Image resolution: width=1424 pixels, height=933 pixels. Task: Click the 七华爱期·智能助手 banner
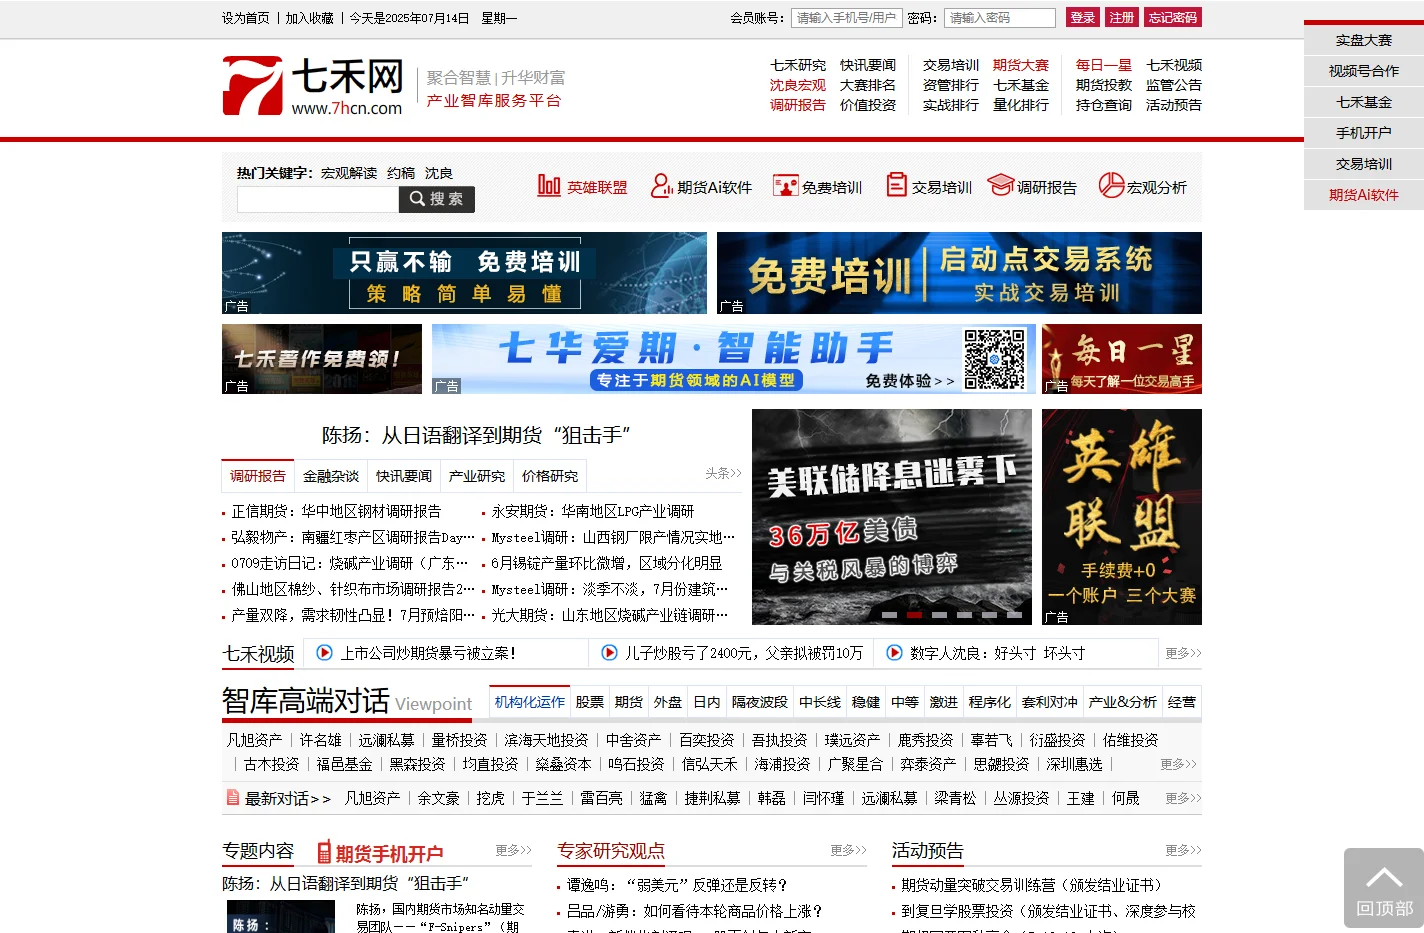733,359
